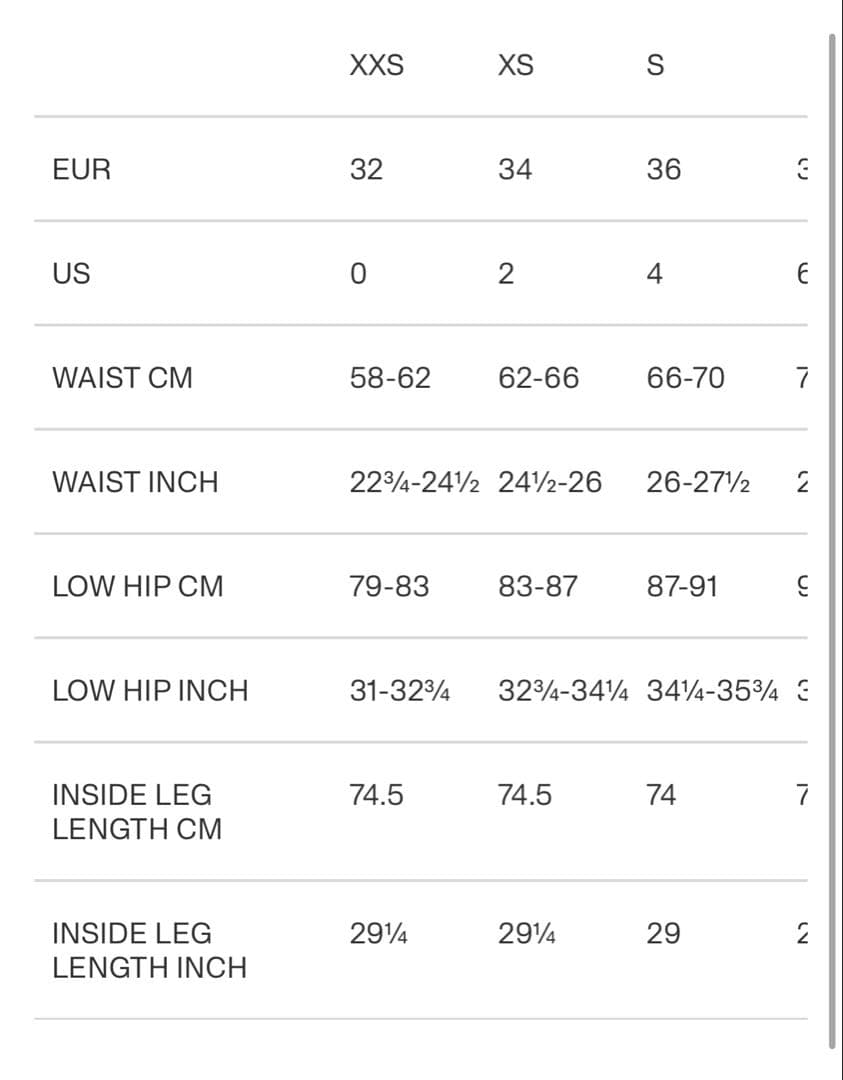The width and height of the screenshot is (843, 1080).
Task: Click the vertical scrollbar on the right
Action: (x=832, y=540)
